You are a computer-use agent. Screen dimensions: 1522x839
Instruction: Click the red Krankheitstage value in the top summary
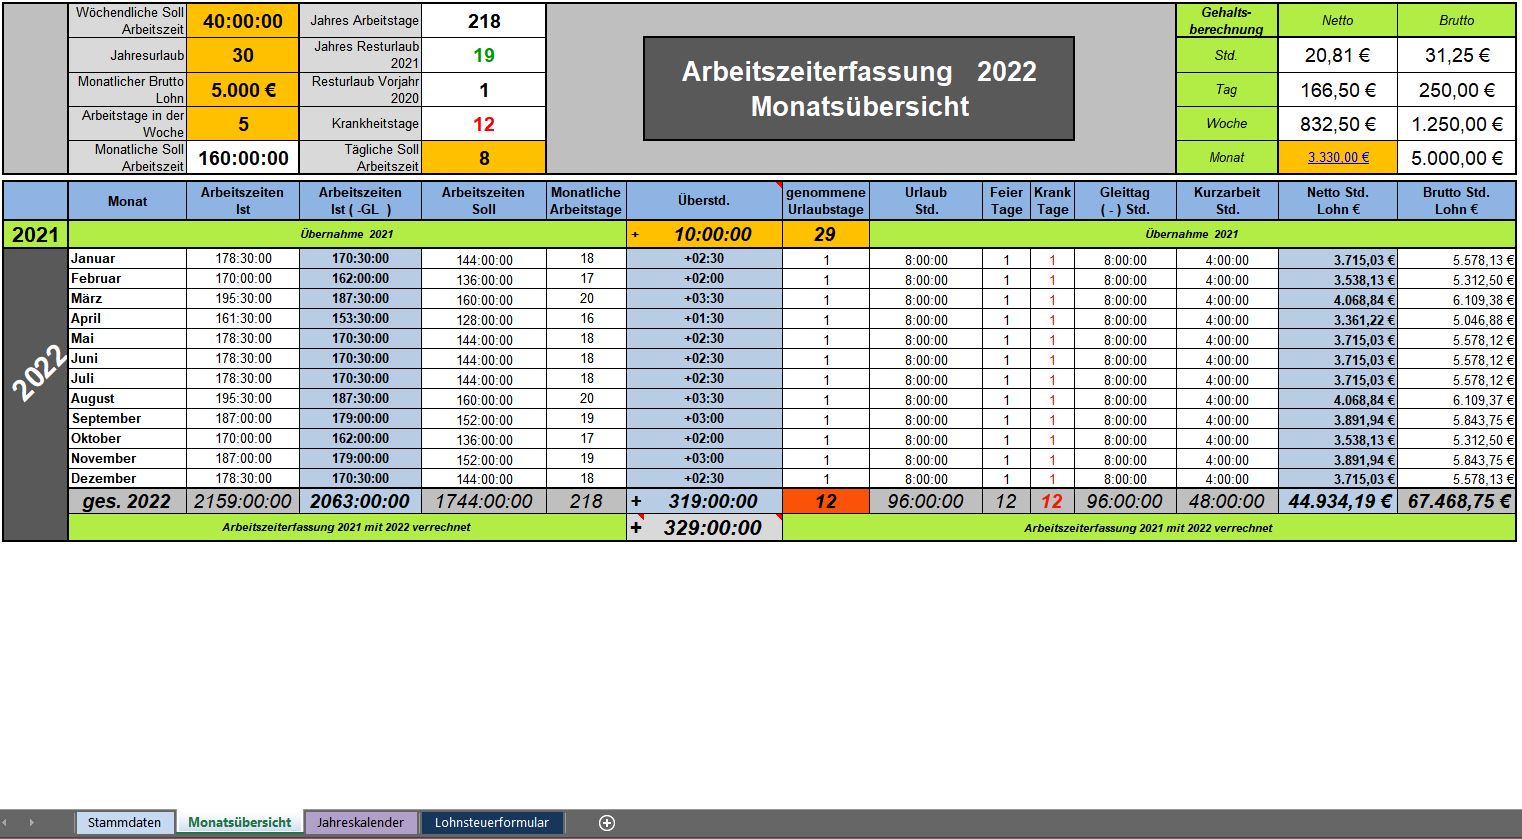(484, 124)
